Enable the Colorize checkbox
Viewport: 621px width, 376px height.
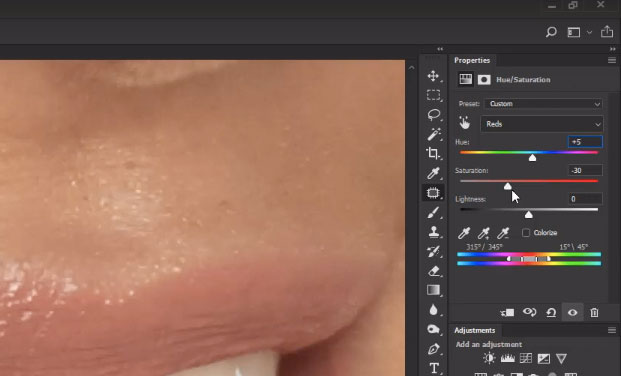coord(526,233)
